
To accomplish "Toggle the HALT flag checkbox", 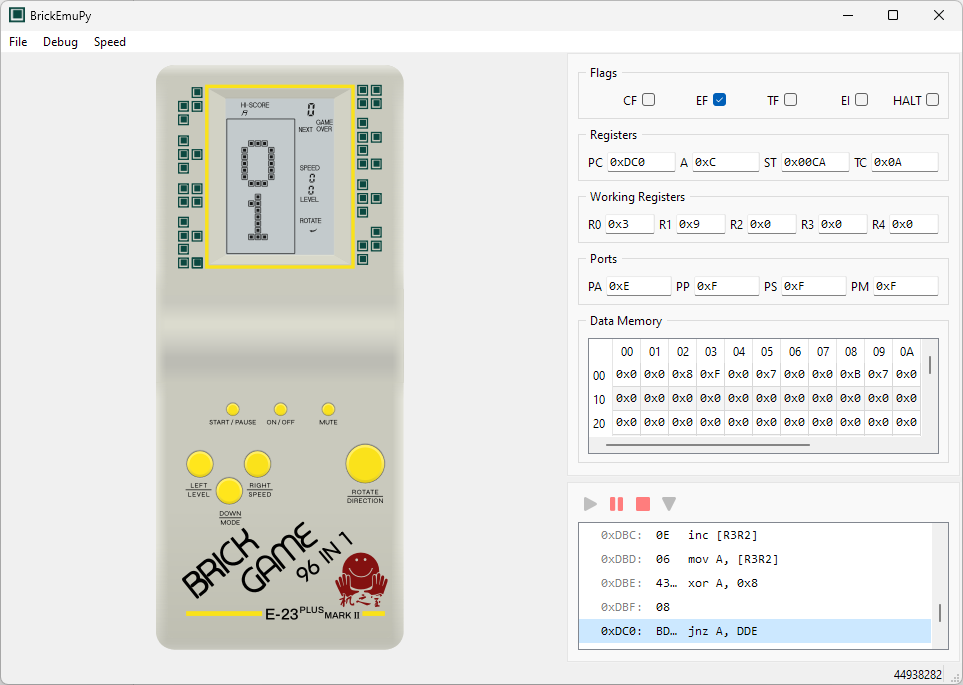I will (931, 99).
